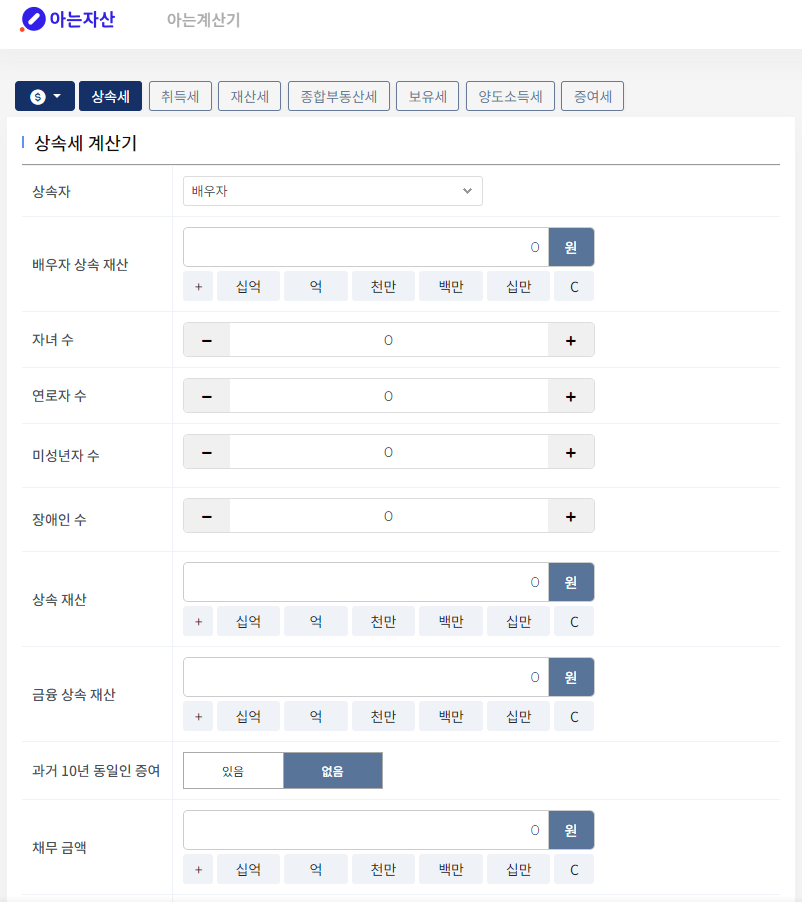
Task: Switch to the 증여세 tab
Action: tap(592, 96)
